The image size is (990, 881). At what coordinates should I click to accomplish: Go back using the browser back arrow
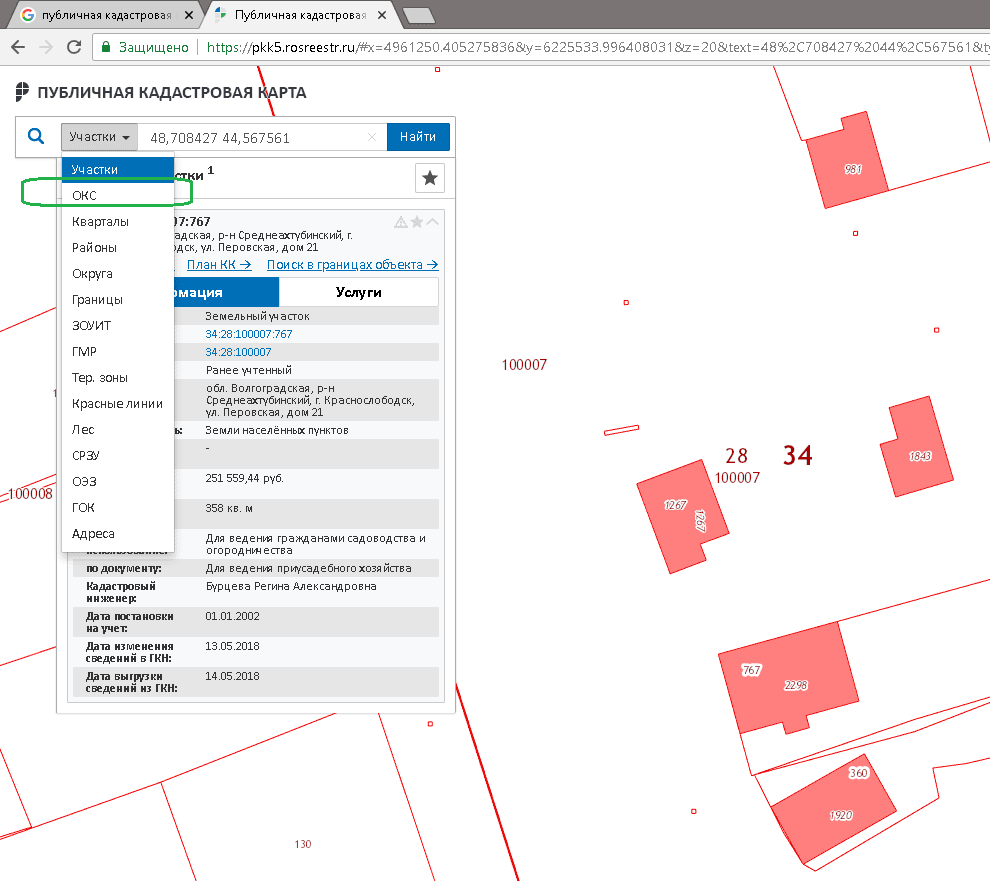tap(18, 47)
